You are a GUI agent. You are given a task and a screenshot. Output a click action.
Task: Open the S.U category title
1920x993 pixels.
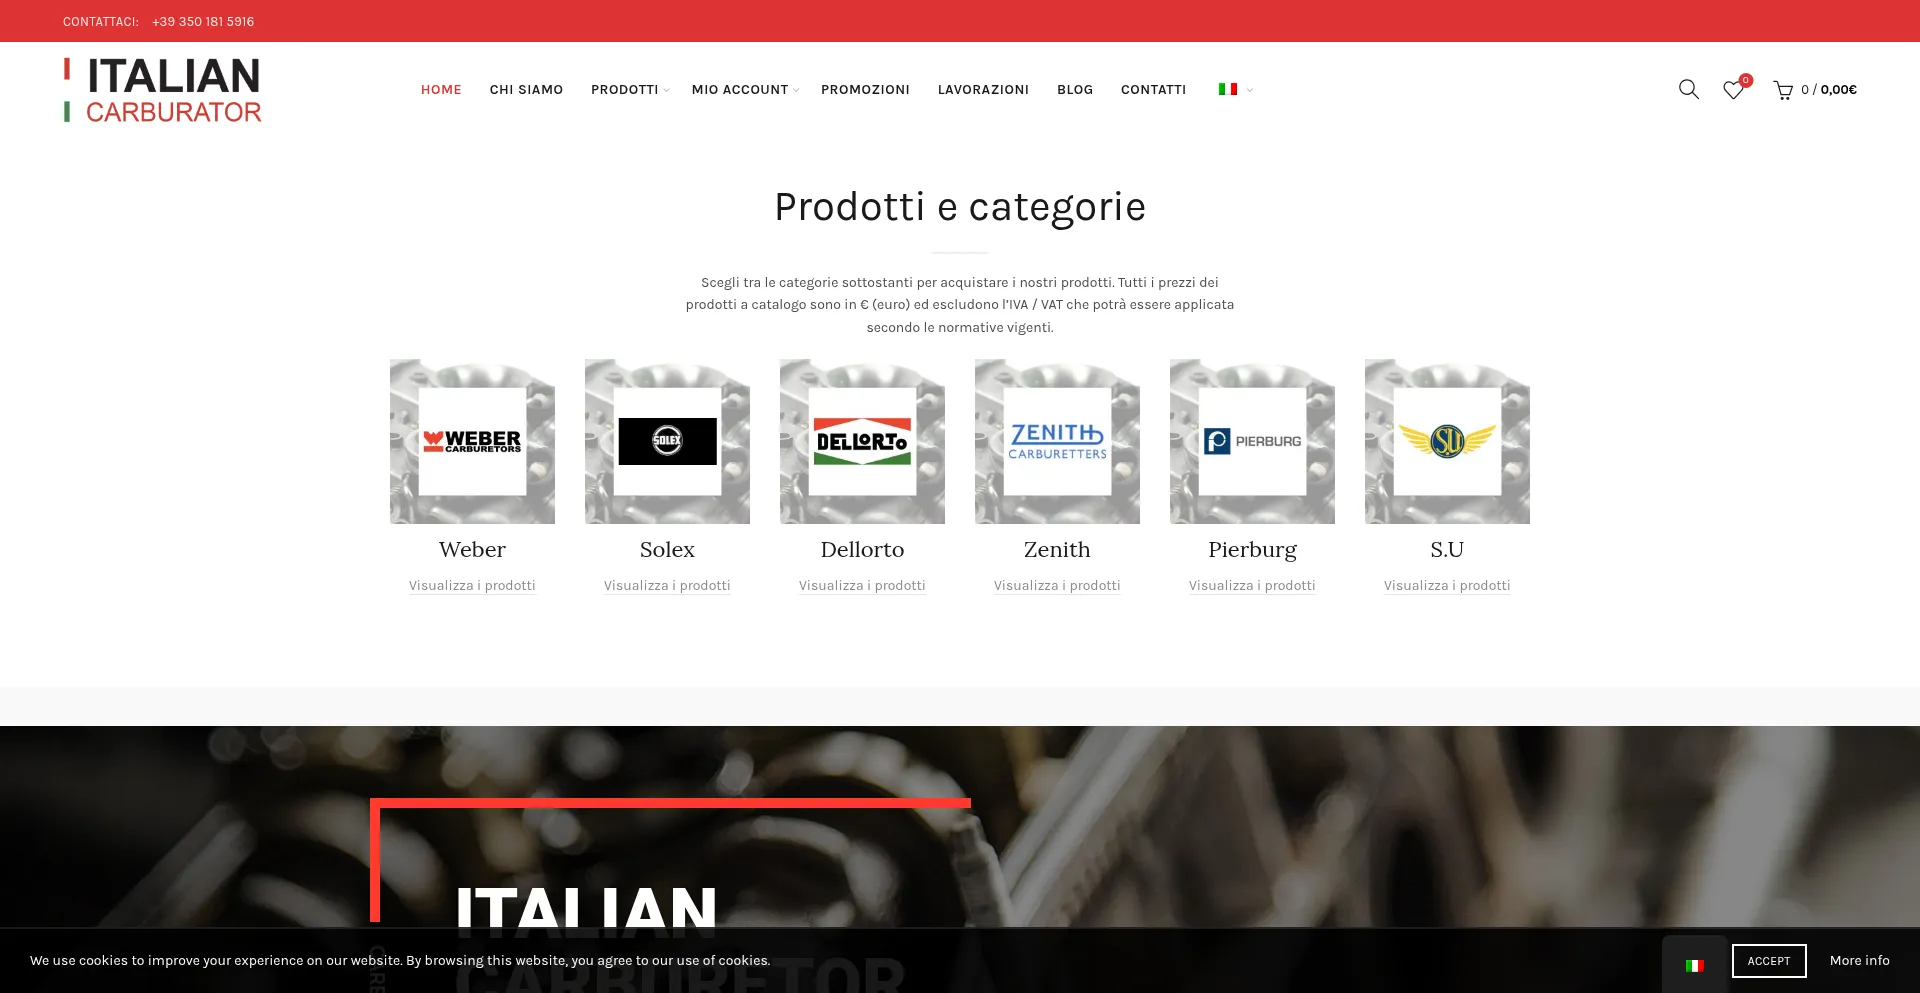coord(1447,549)
